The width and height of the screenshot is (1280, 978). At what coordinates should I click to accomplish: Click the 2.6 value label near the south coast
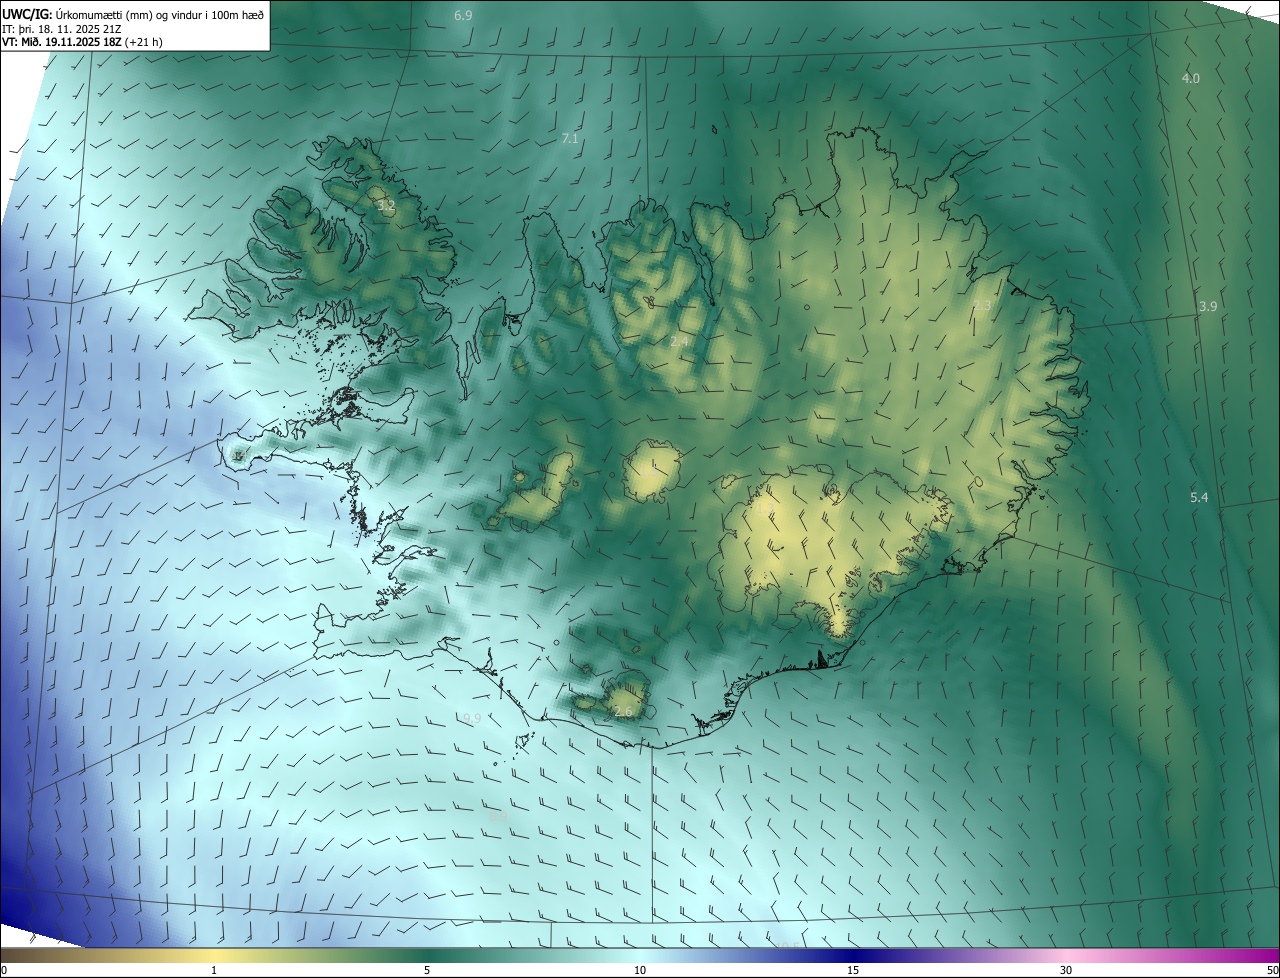click(624, 711)
